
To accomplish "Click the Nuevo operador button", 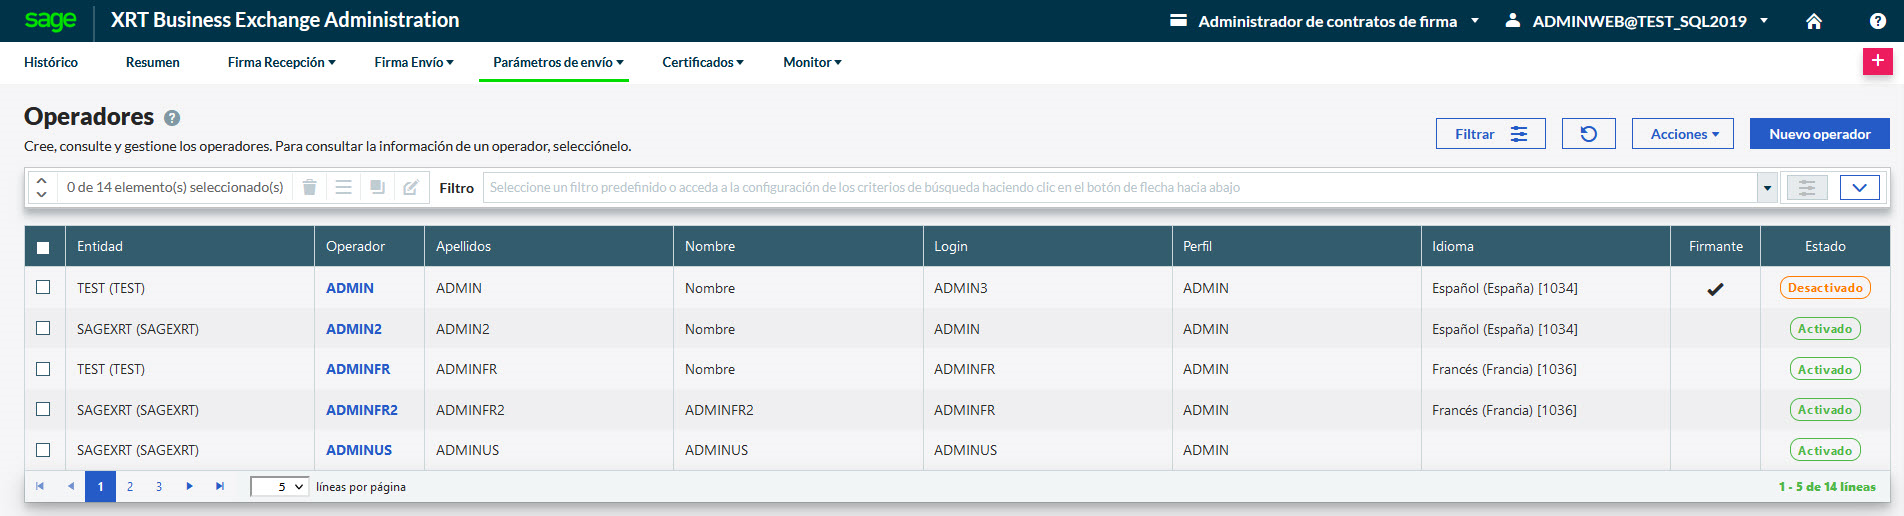I will 1819,134.
